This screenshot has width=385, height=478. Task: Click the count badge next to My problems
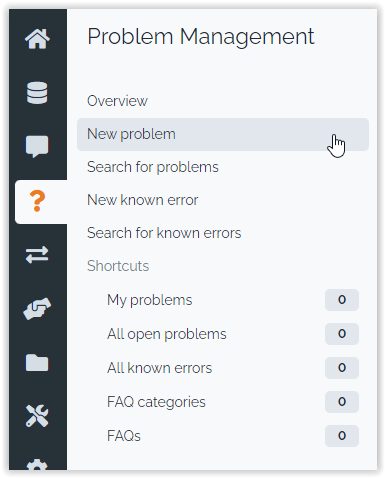click(x=342, y=300)
